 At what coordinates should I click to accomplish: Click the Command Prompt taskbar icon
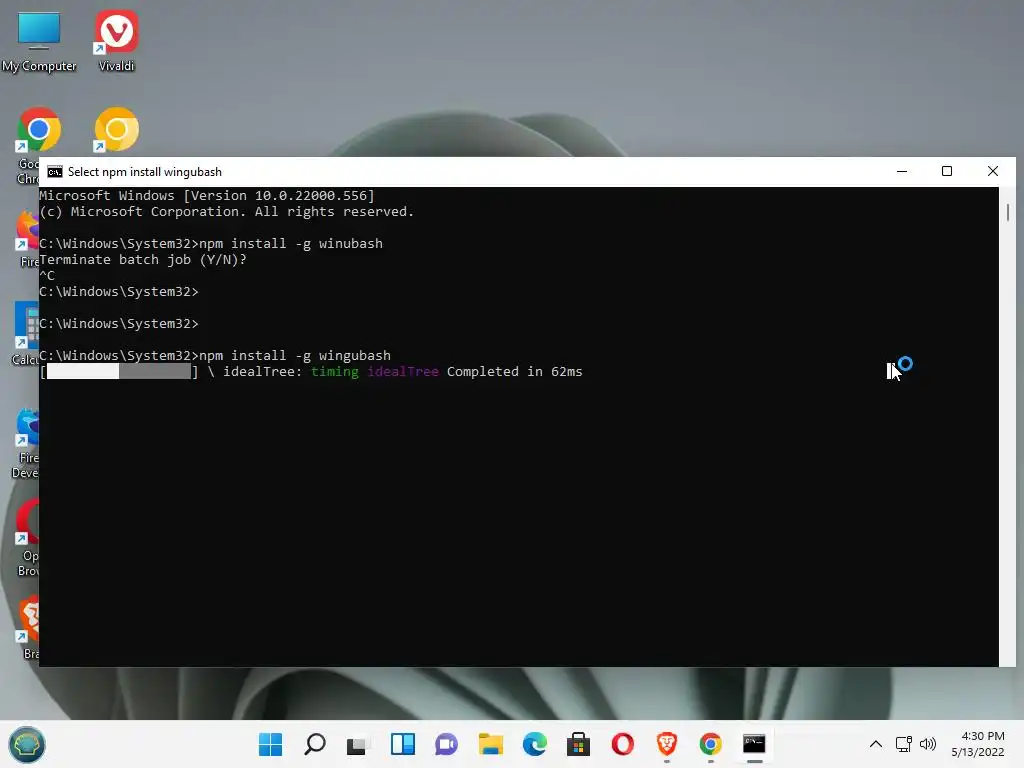[x=754, y=744]
